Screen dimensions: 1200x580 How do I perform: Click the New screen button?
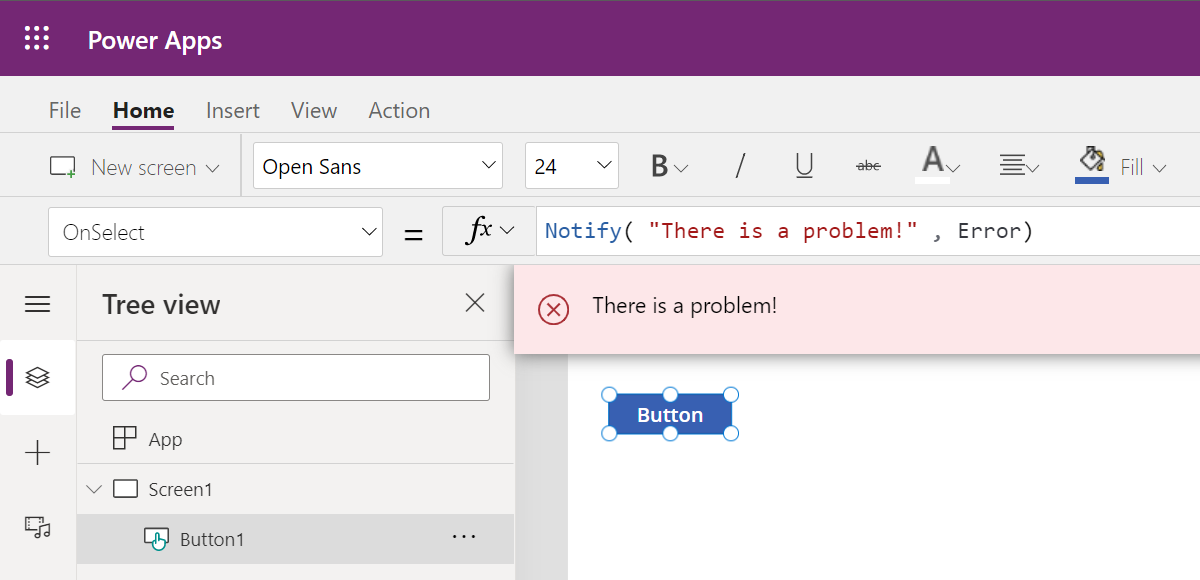[133, 166]
